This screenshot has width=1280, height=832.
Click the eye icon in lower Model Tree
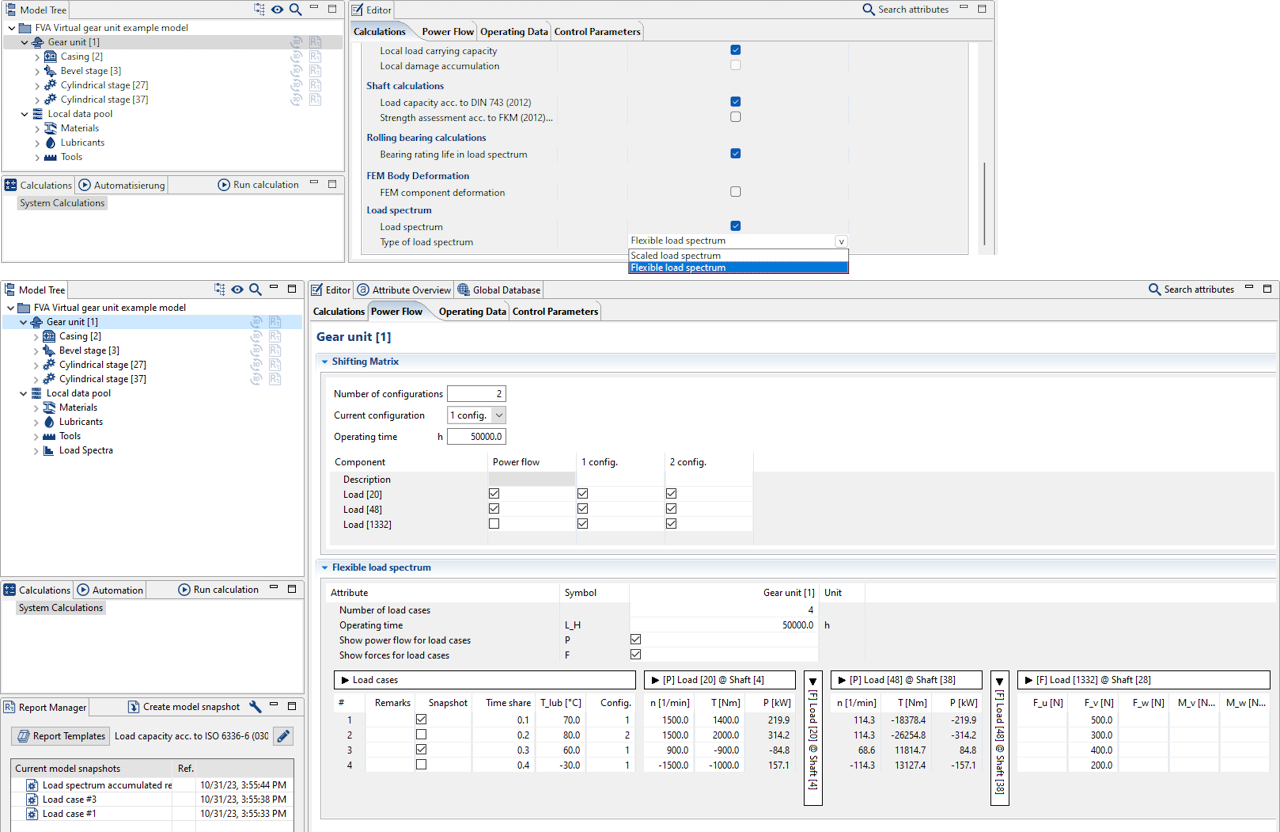pos(237,290)
